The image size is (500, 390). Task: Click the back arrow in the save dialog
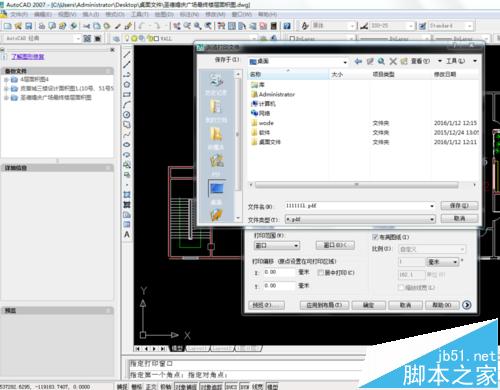tap(358, 61)
